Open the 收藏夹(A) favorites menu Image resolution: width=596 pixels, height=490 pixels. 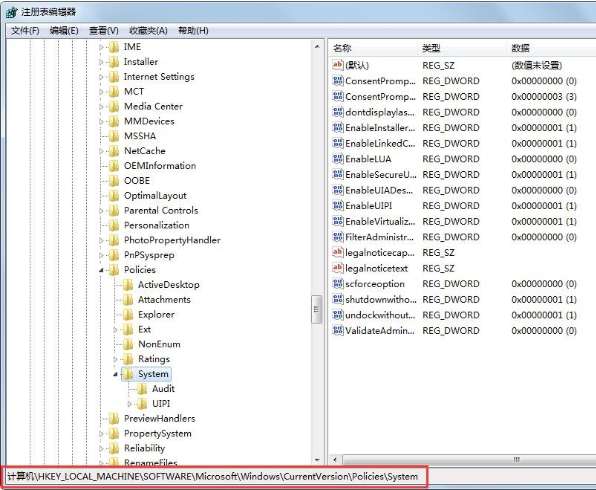[148, 30]
